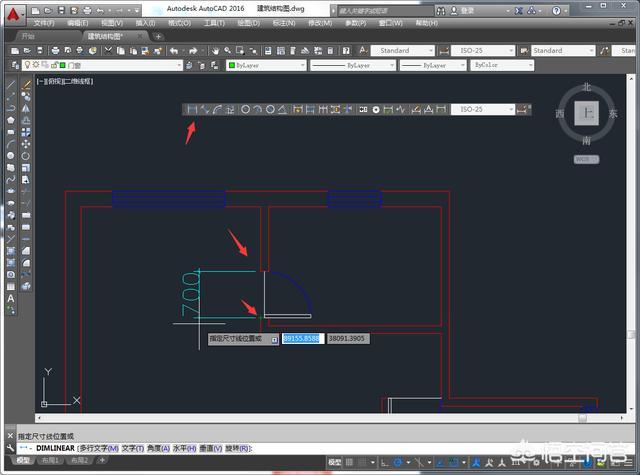Click the Redo arrow in standard toolbar
640x475 pixels.
193,51
